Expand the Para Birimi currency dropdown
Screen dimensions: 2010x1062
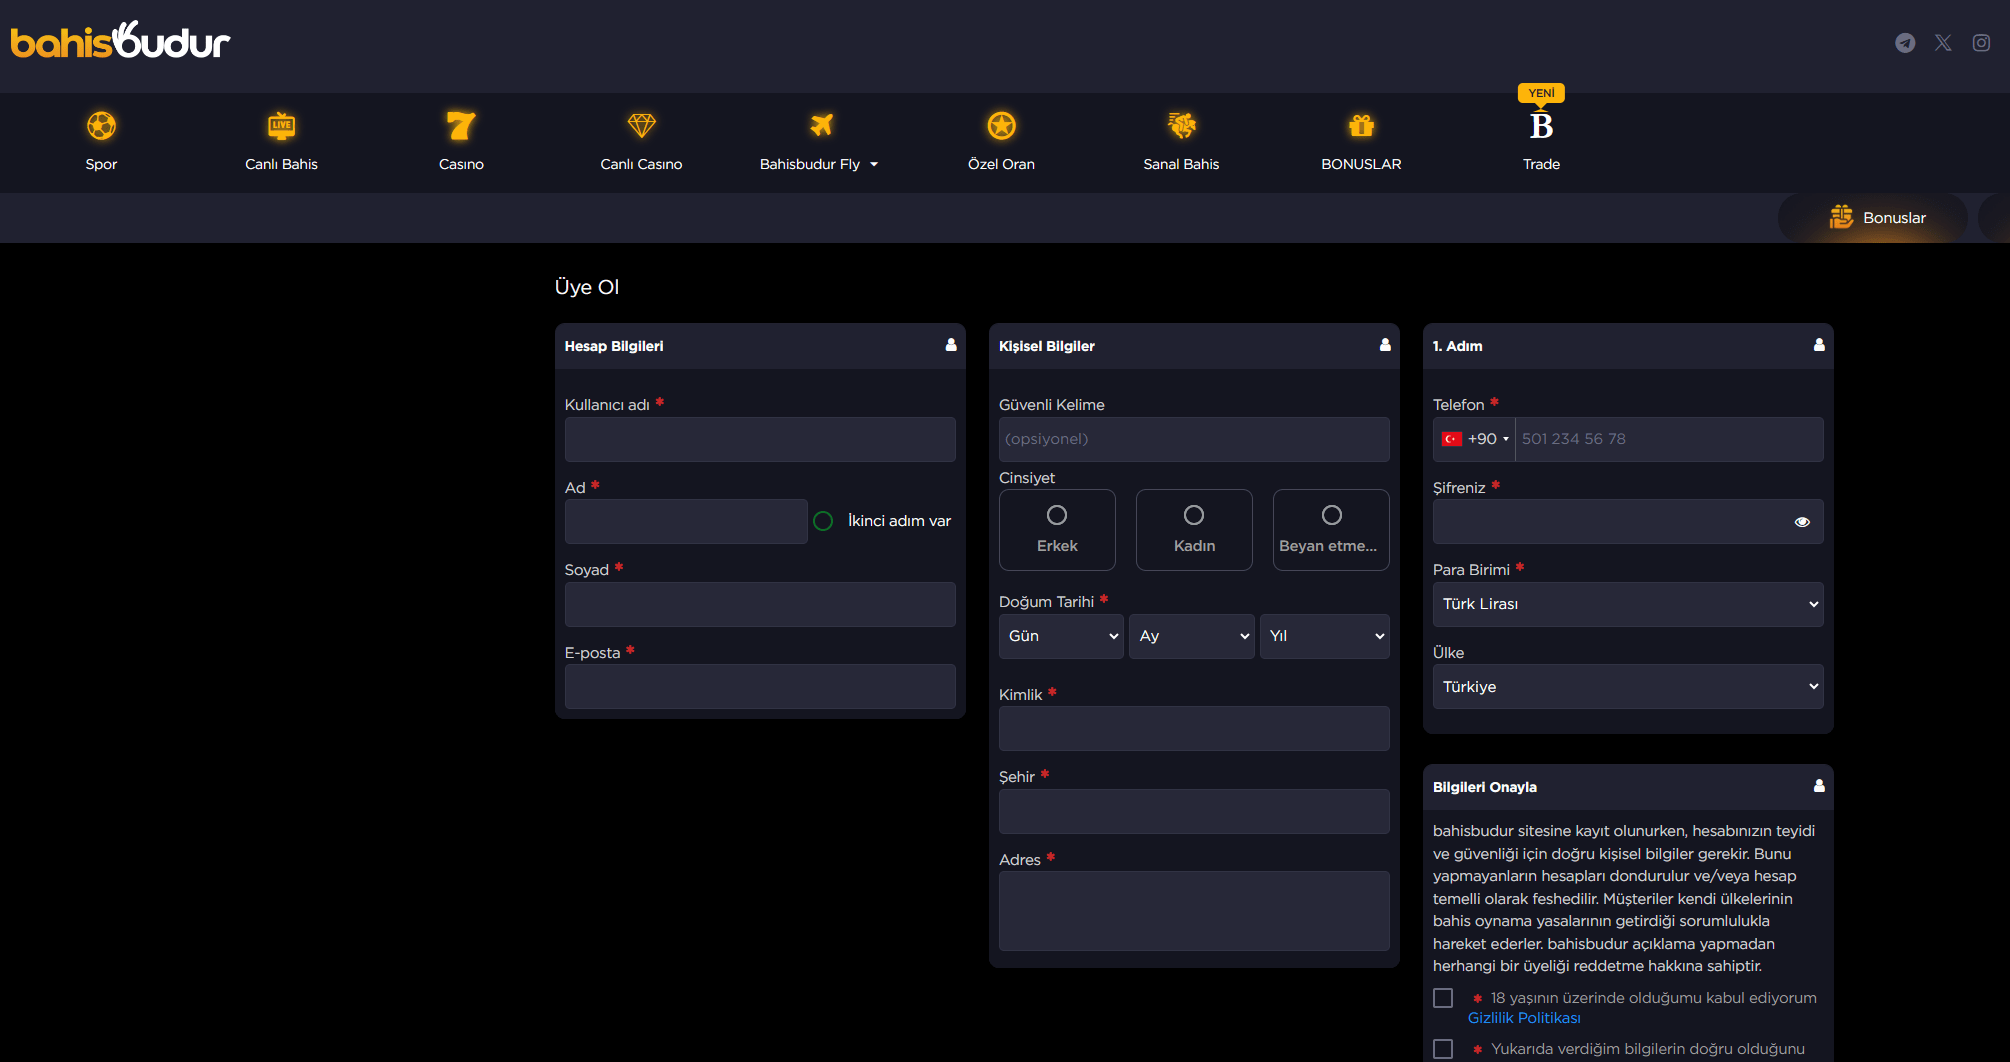(1627, 604)
